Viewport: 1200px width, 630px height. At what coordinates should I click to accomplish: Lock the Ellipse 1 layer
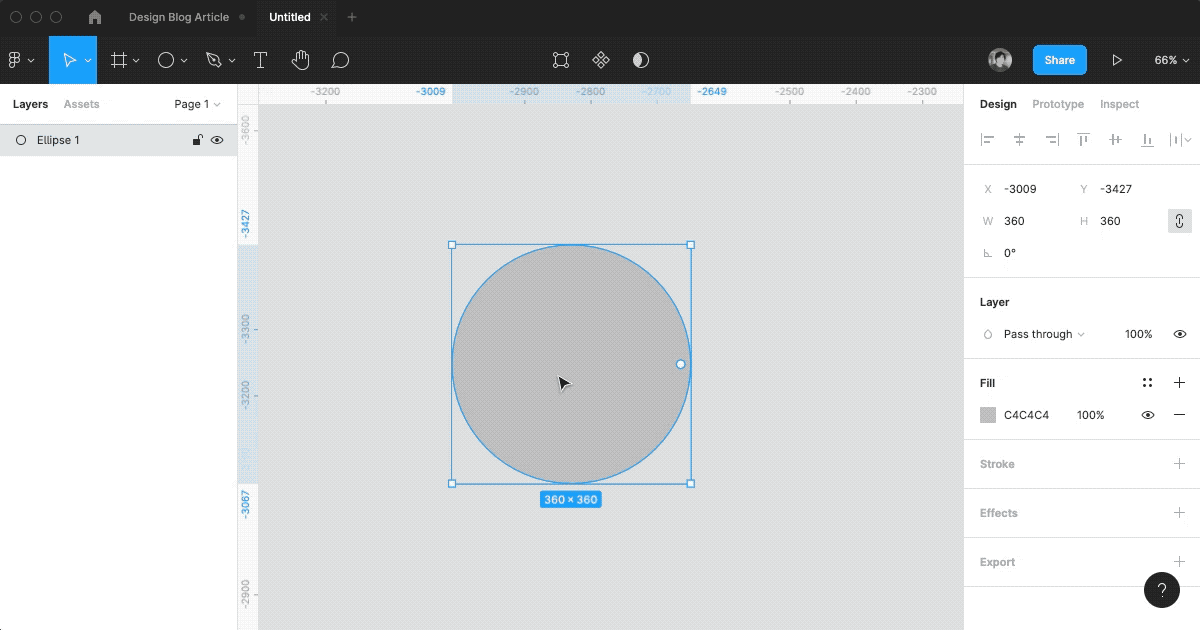pyautogui.click(x=197, y=140)
